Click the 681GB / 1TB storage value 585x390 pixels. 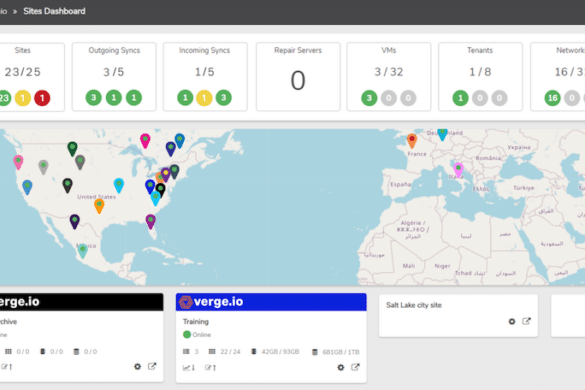(x=341, y=352)
